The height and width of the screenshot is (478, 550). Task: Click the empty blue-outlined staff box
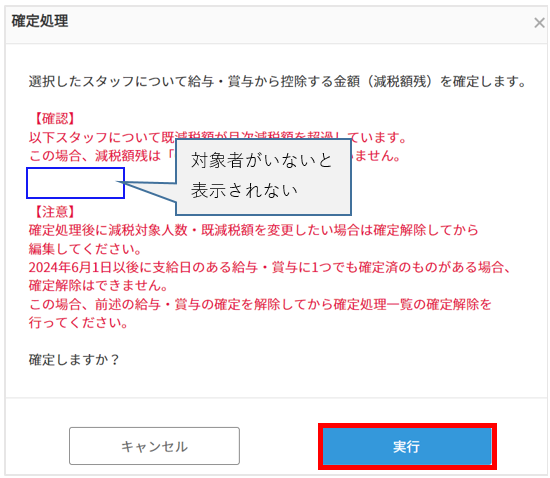pyautogui.click(x=75, y=183)
